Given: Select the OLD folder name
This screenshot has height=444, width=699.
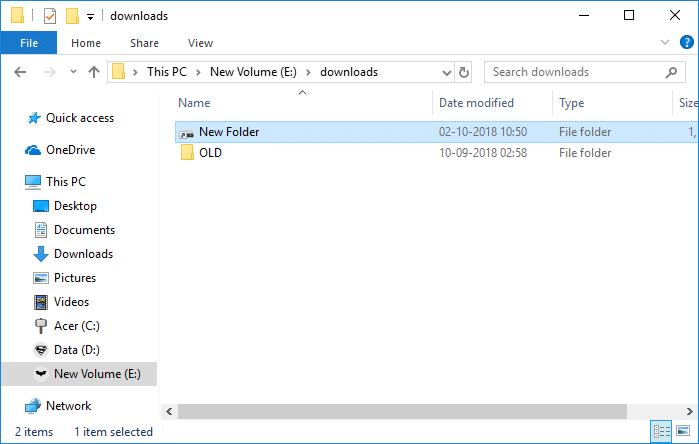Looking at the screenshot, I should [210, 153].
